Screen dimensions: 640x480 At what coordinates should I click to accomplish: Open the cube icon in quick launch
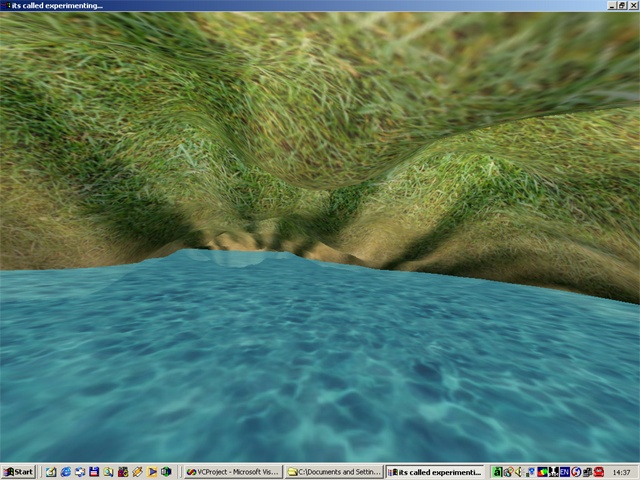point(166,471)
